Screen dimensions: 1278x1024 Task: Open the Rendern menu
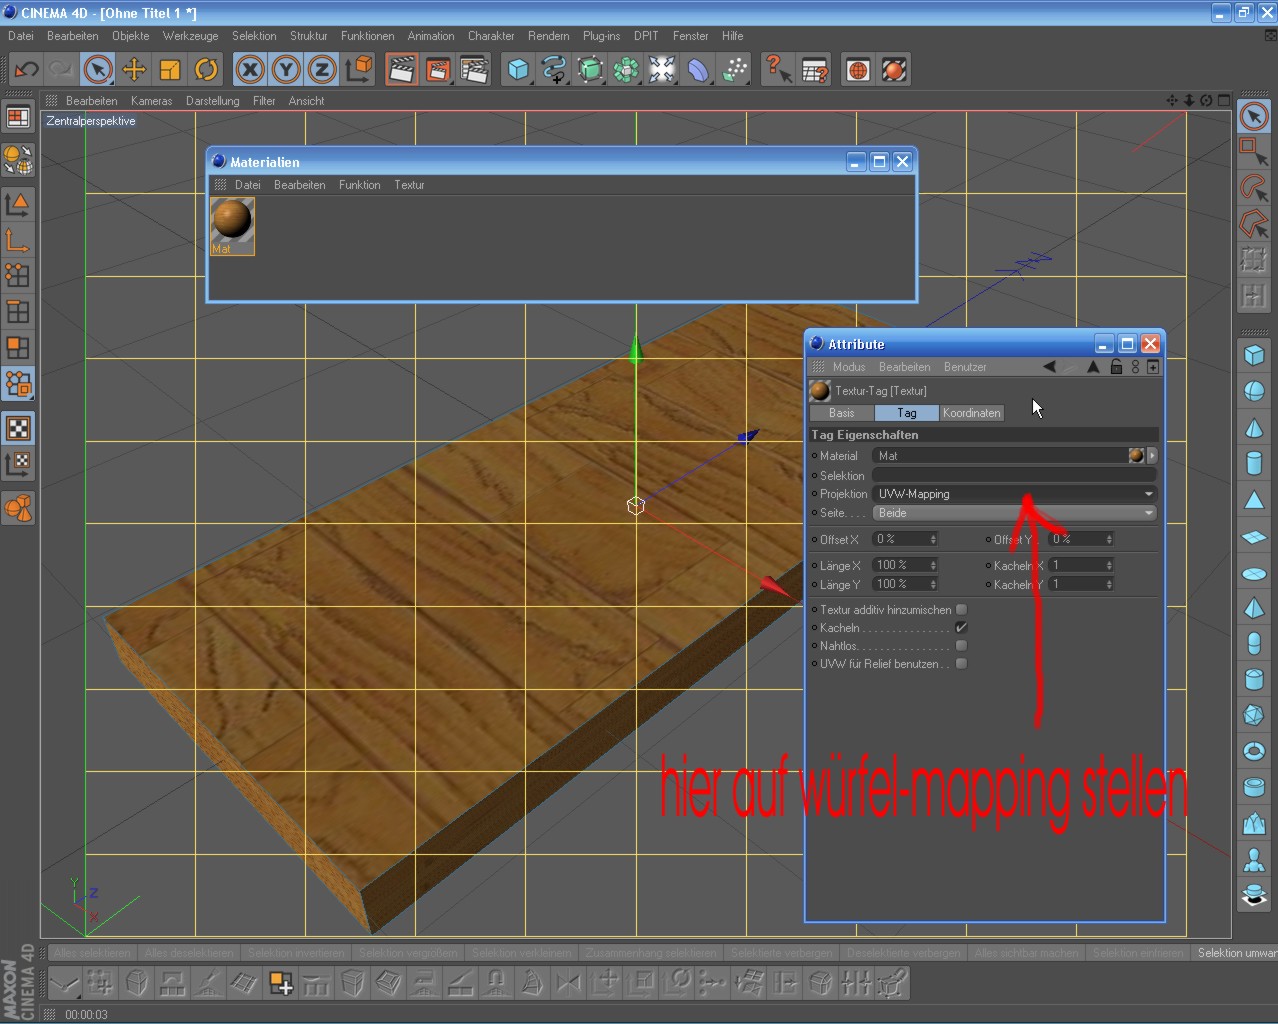[x=548, y=36]
